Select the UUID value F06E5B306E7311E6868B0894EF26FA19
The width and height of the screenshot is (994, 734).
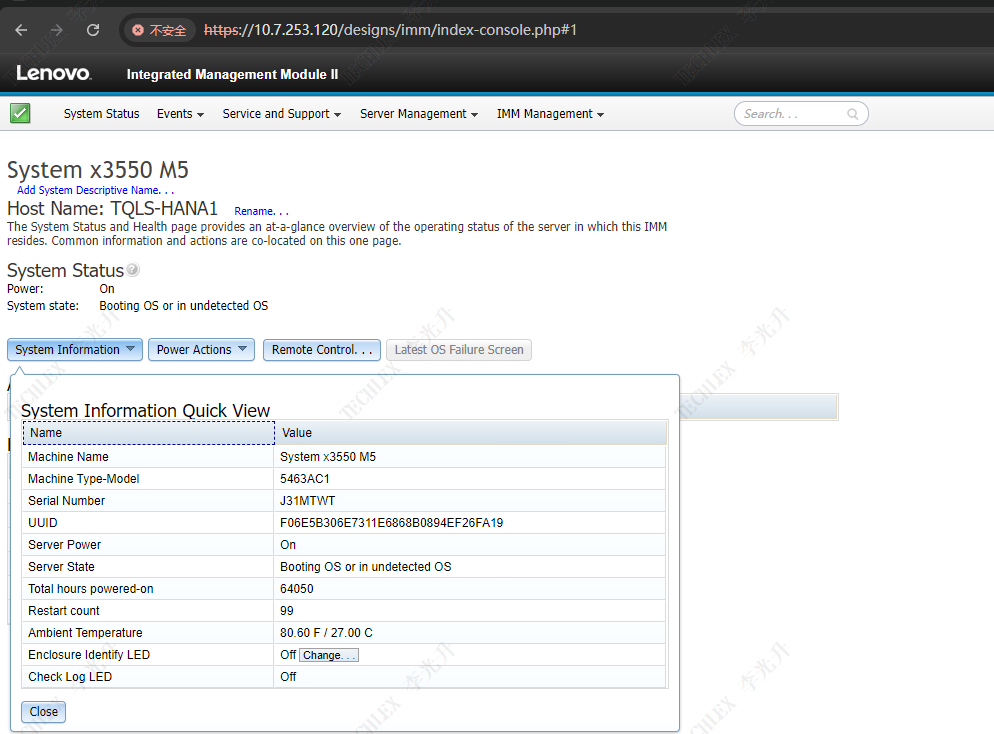(x=391, y=522)
